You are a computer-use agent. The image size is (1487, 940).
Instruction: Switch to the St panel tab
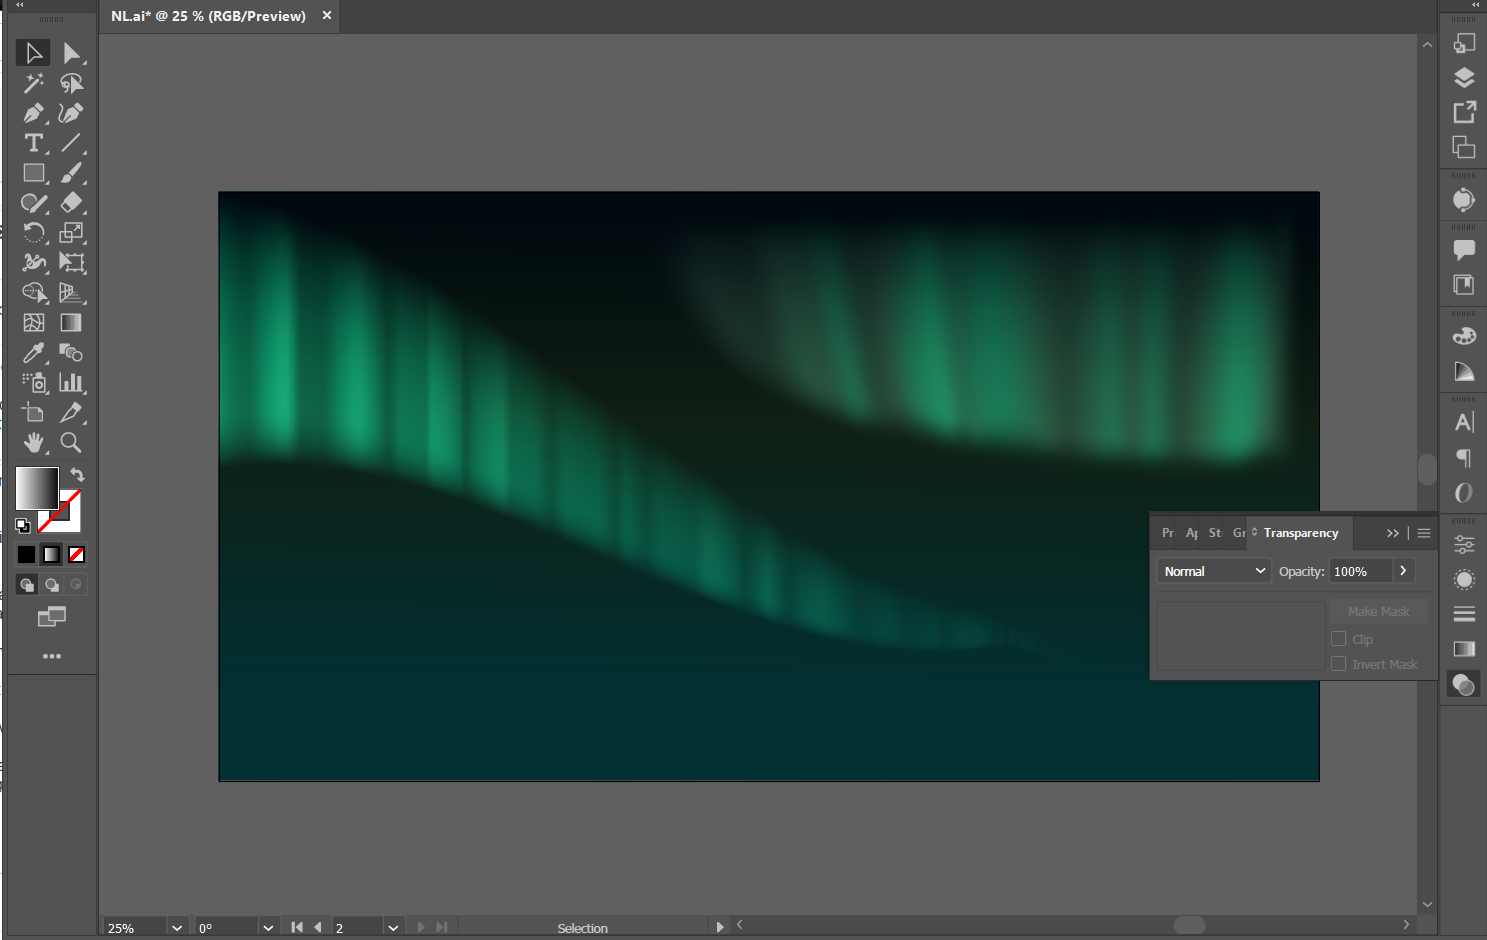(x=1215, y=533)
